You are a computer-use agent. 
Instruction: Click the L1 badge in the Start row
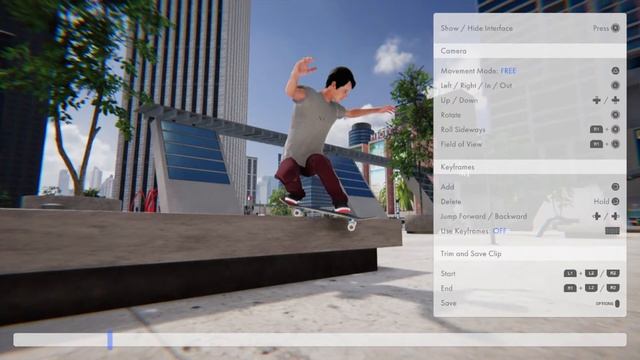pyautogui.click(x=570, y=273)
